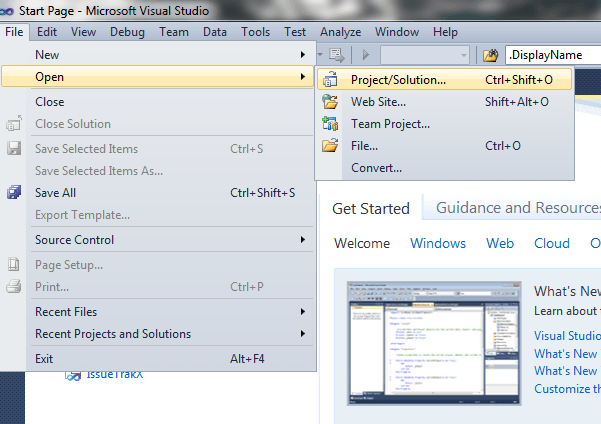Choose Convert... from the Open submenu
Image resolution: width=601 pixels, height=424 pixels.
[x=376, y=168]
